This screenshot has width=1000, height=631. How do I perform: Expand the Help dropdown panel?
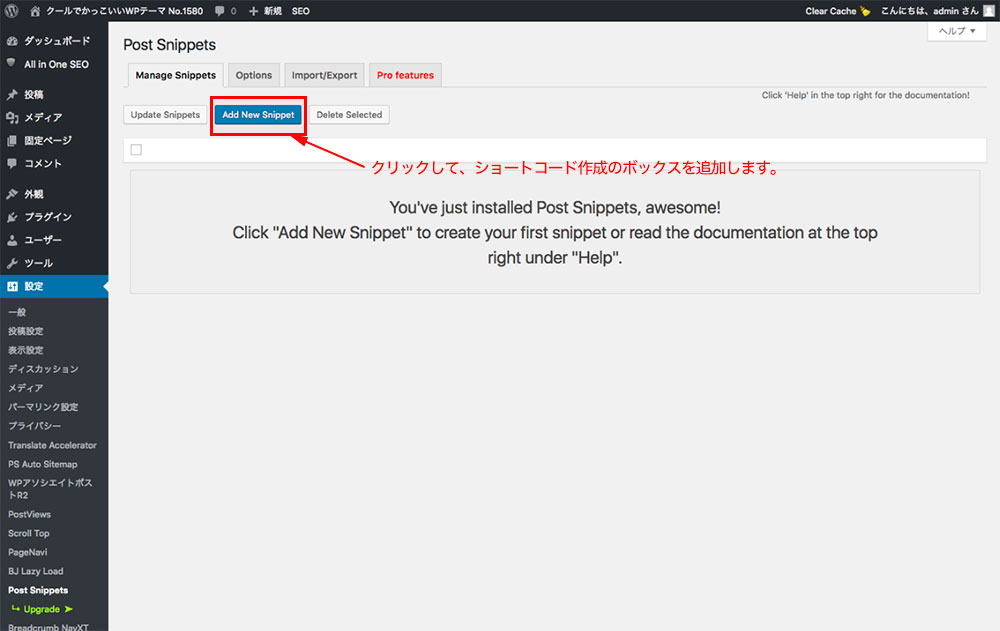tap(957, 31)
